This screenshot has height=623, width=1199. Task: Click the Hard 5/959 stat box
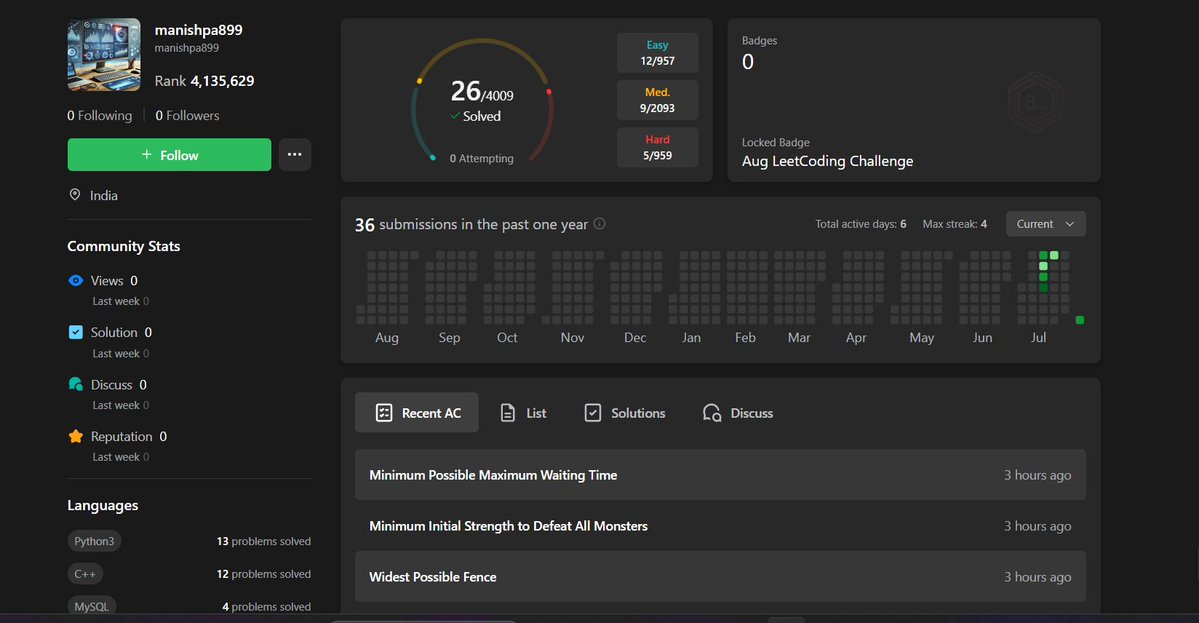pyautogui.click(x=658, y=148)
